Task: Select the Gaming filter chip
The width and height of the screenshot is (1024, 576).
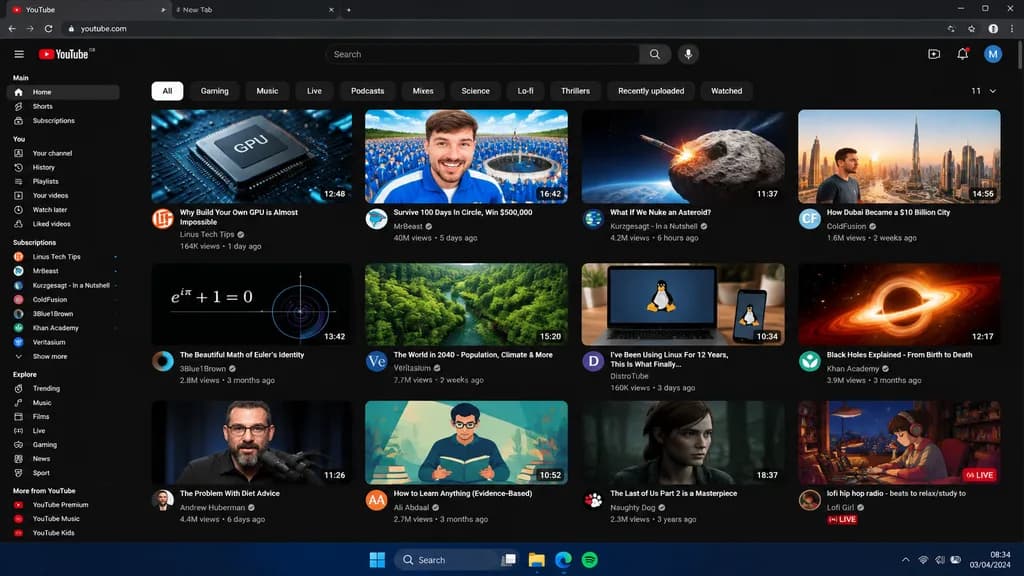Action: point(214,91)
